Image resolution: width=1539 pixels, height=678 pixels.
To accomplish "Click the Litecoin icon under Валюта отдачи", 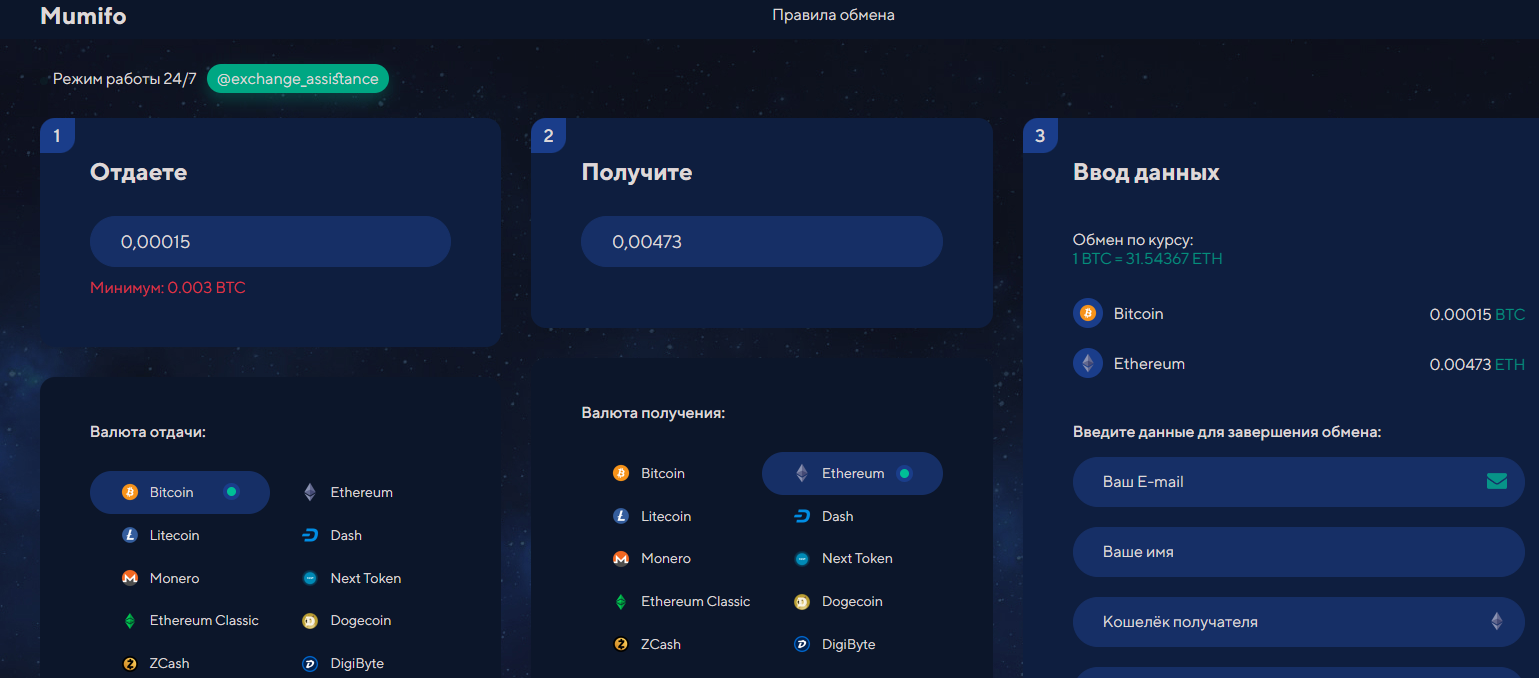I will click(x=130, y=535).
